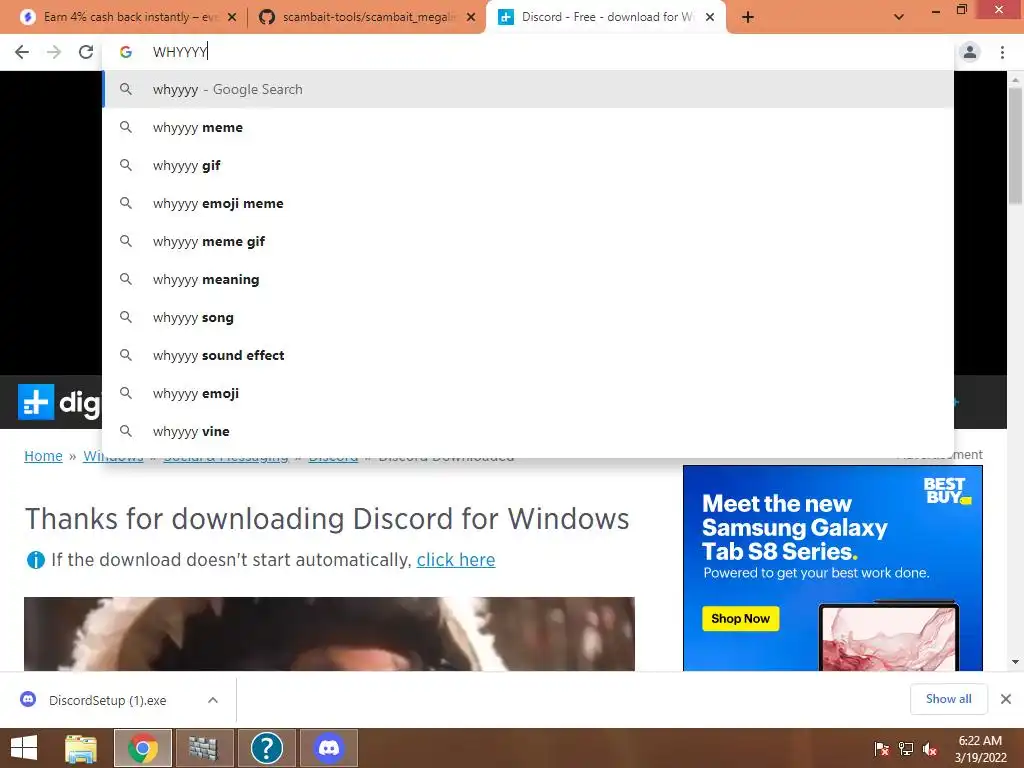This screenshot has width=1024, height=768.
Task: Click the Action Center flag tray icon
Action: (x=882, y=748)
